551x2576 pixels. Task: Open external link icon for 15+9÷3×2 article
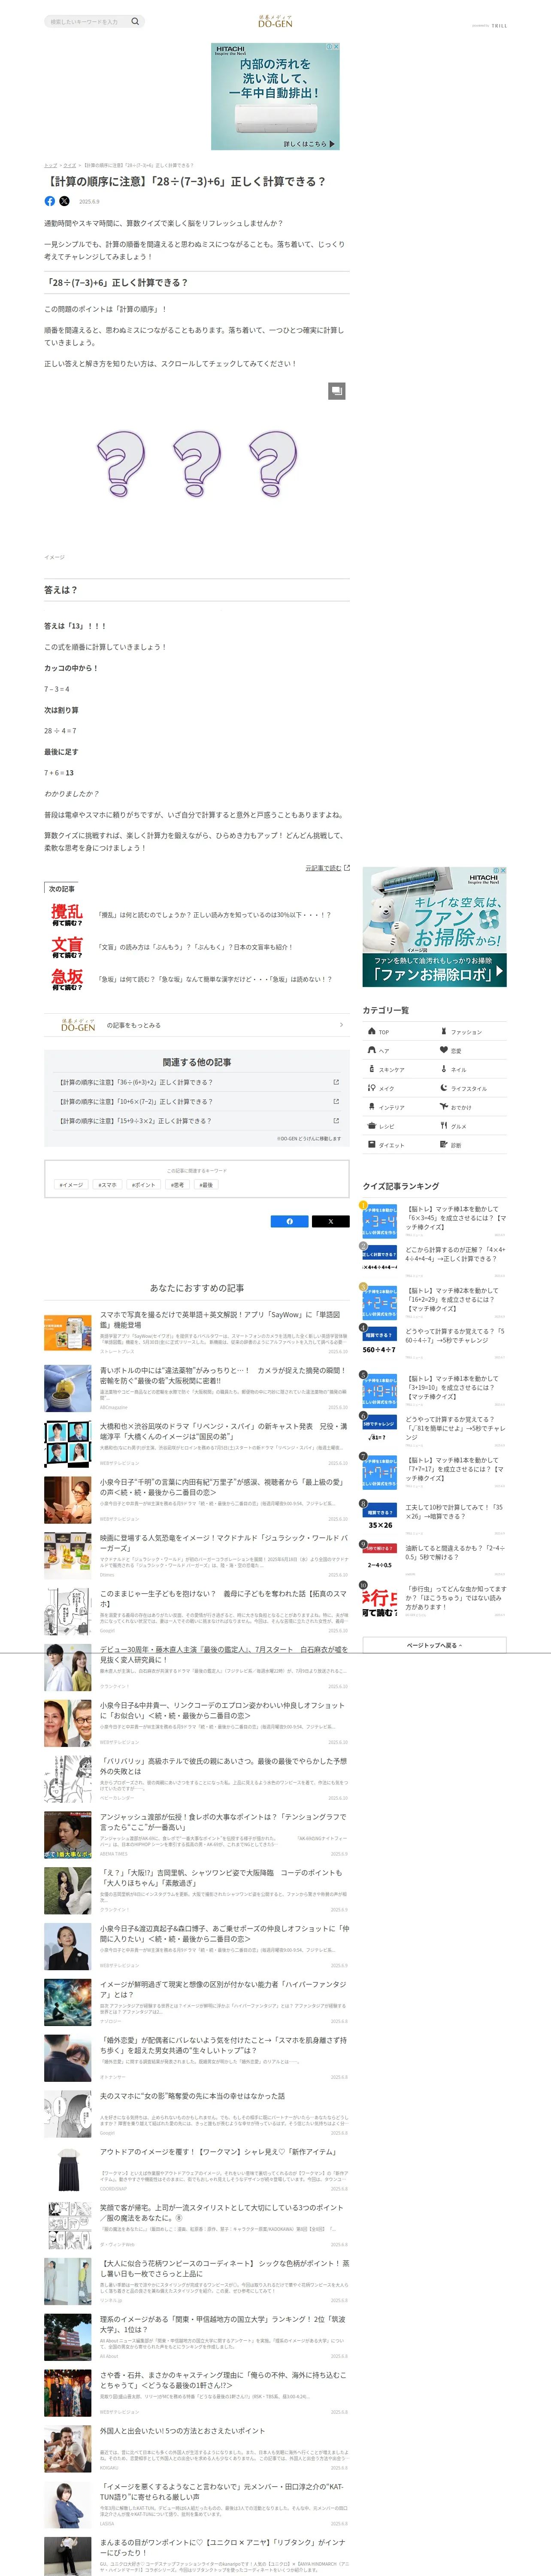click(x=336, y=1120)
